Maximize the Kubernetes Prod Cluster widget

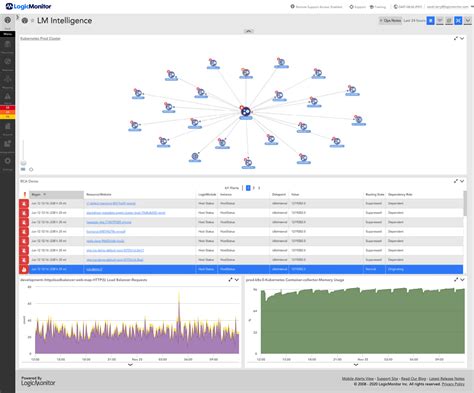point(456,38)
